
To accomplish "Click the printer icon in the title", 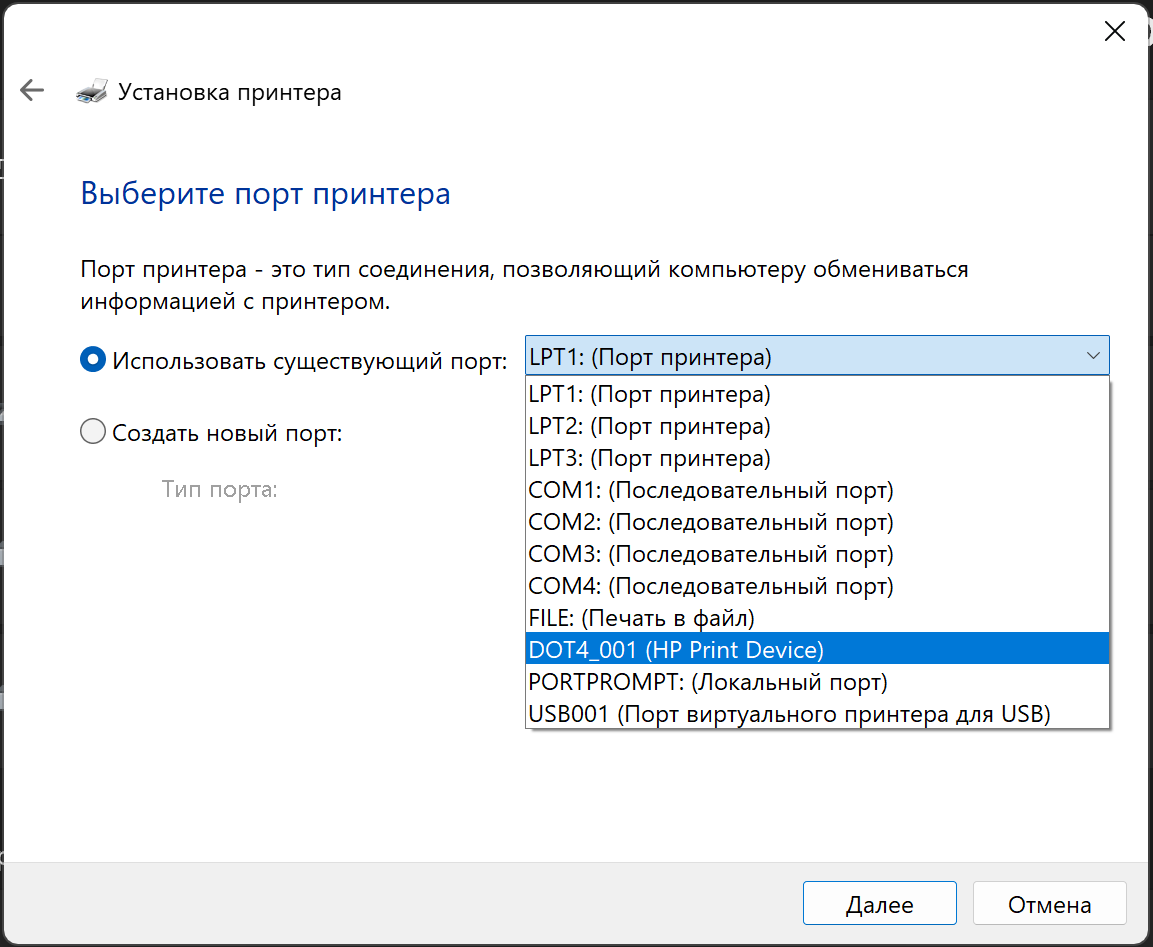I will pos(91,91).
